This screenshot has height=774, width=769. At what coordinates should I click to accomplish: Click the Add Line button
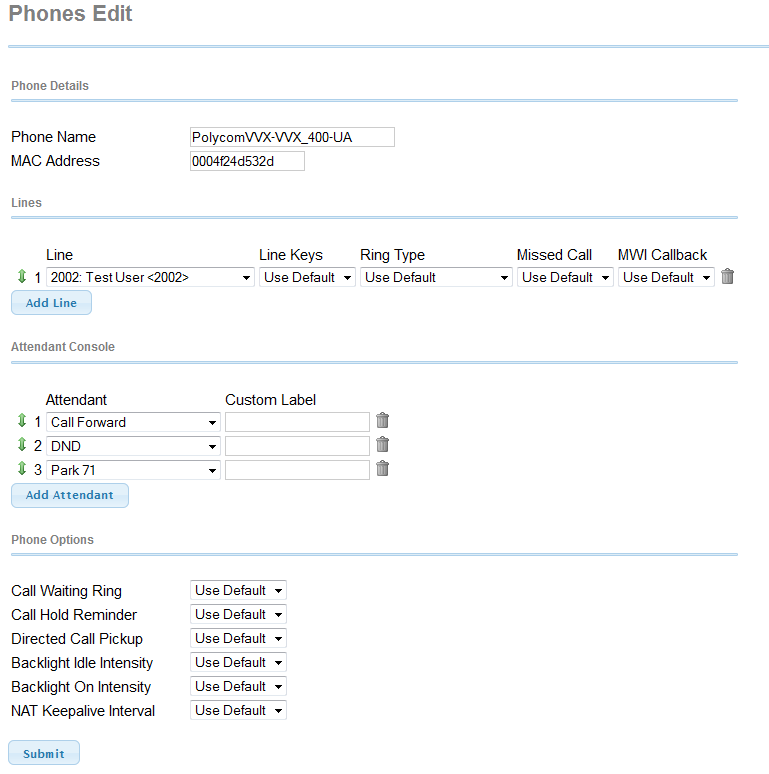pyautogui.click(x=51, y=303)
